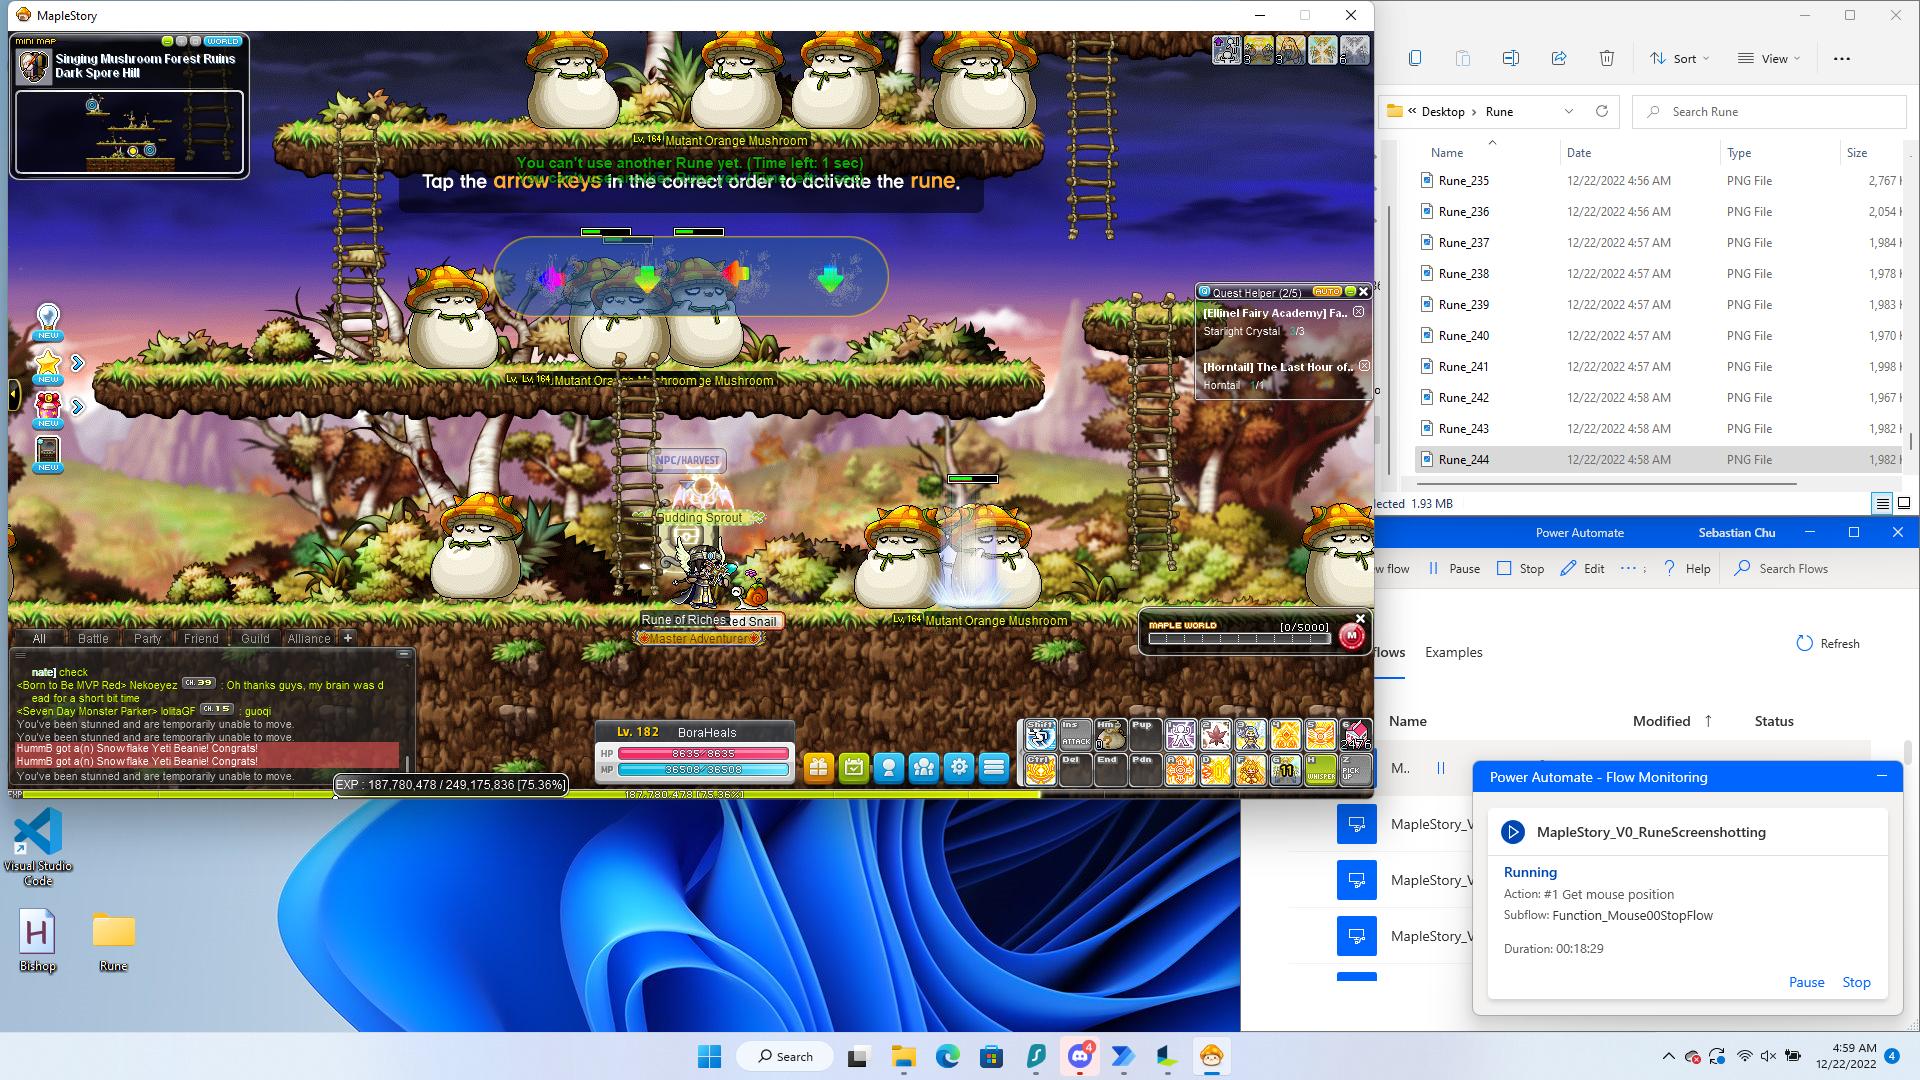
Task: Click the potion slot showing 2476
Action: pyautogui.click(x=1354, y=735)
